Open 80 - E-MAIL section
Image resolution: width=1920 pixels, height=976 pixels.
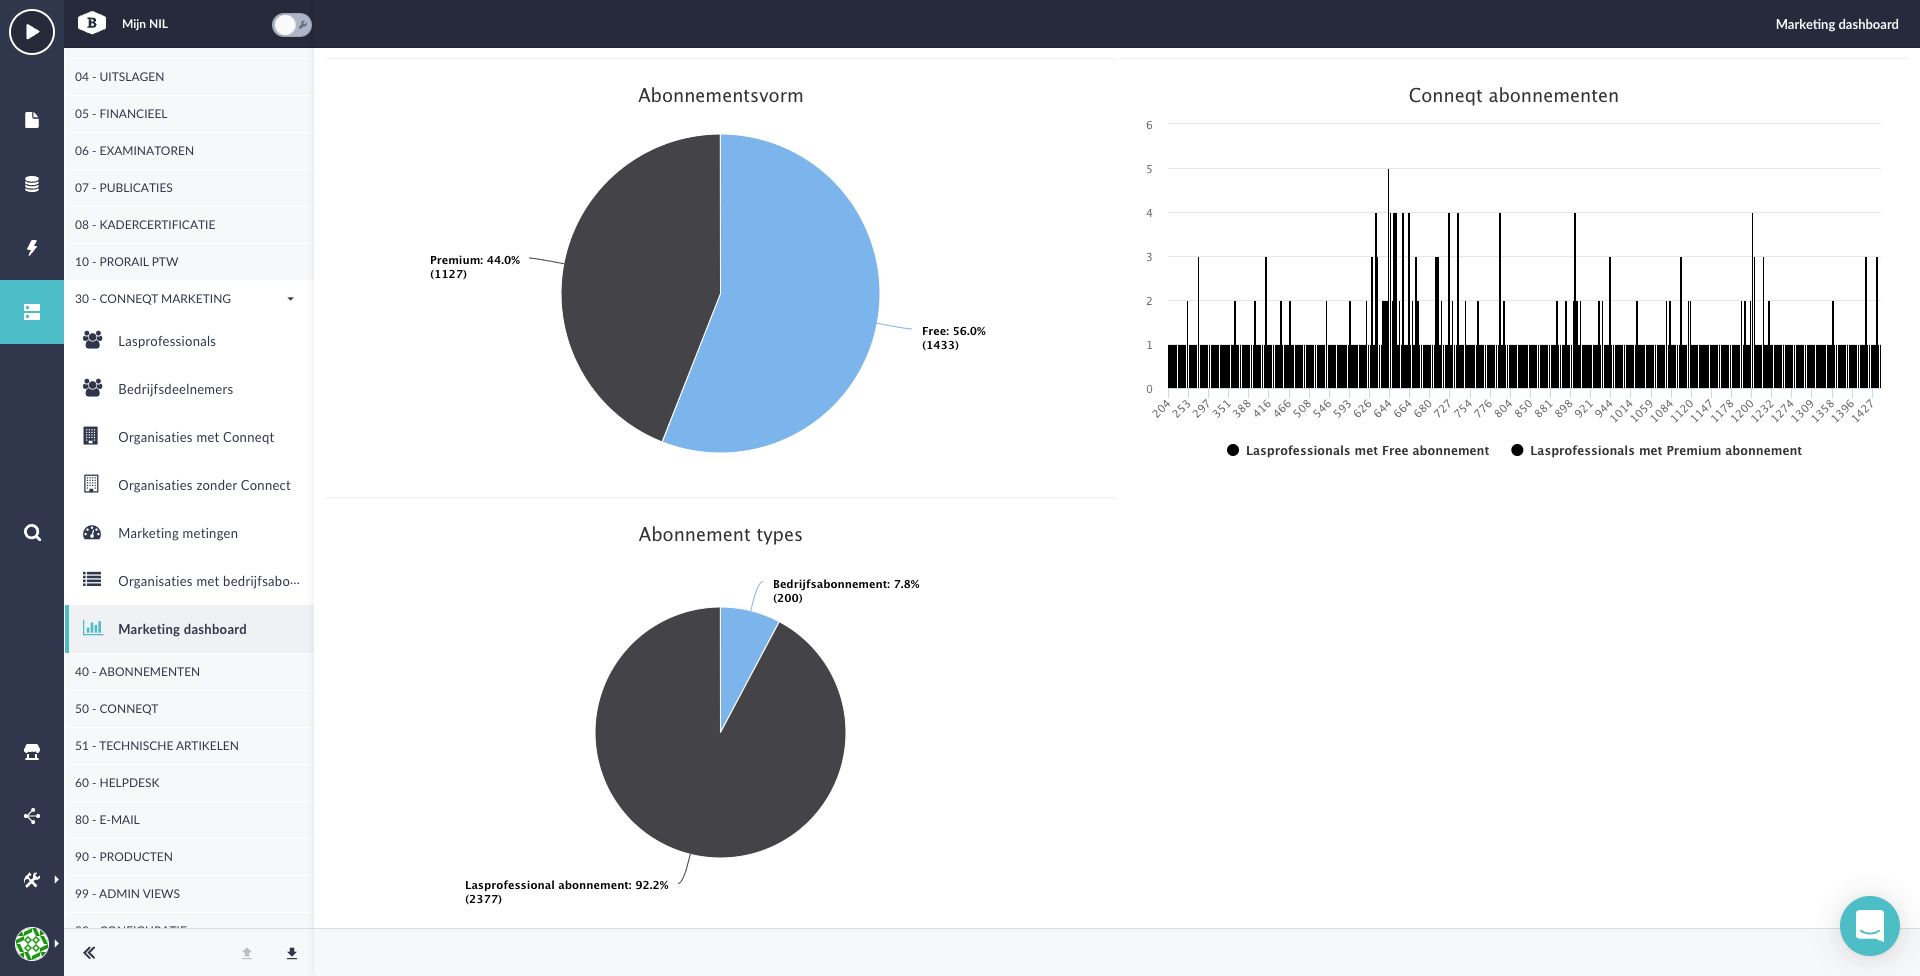[189, 820]
